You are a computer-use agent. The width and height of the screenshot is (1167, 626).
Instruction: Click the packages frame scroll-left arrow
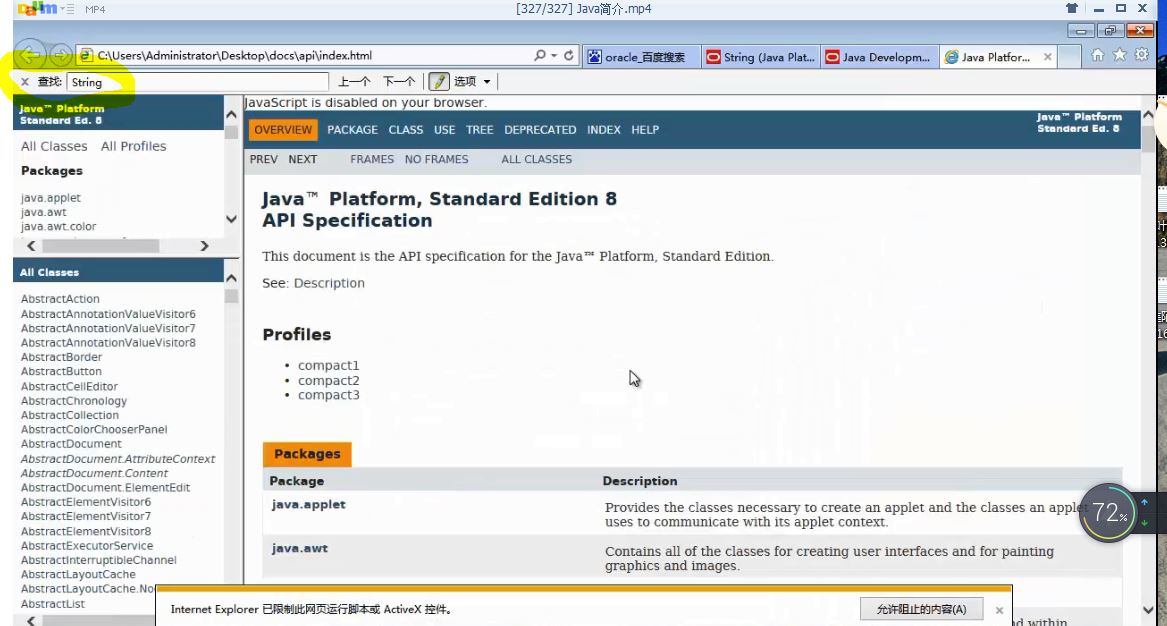31,246
